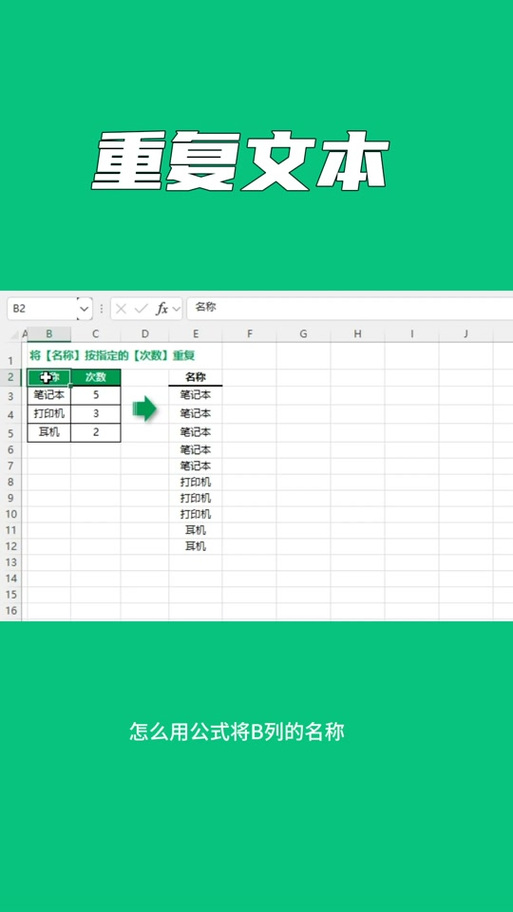Click cell E12 containing 耳机
The height and width of the screenshot is (912, 513).
pyautogui.click(x=195, y=546)
